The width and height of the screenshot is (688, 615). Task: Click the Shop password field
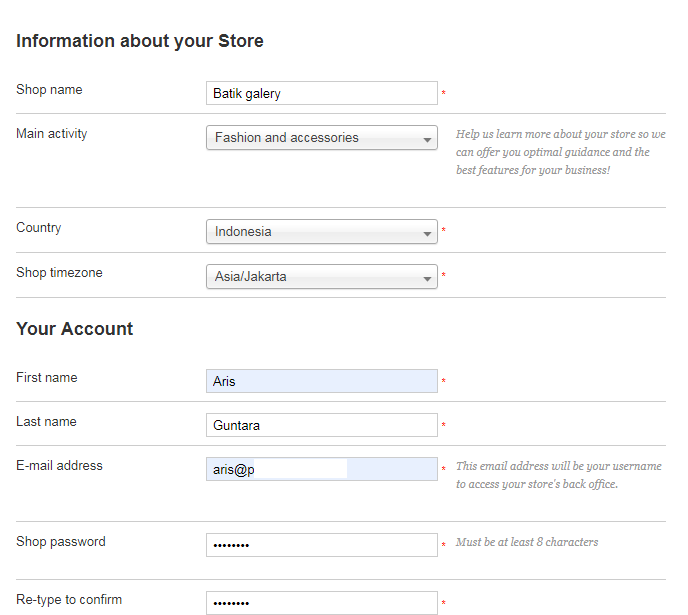[322, 545]
